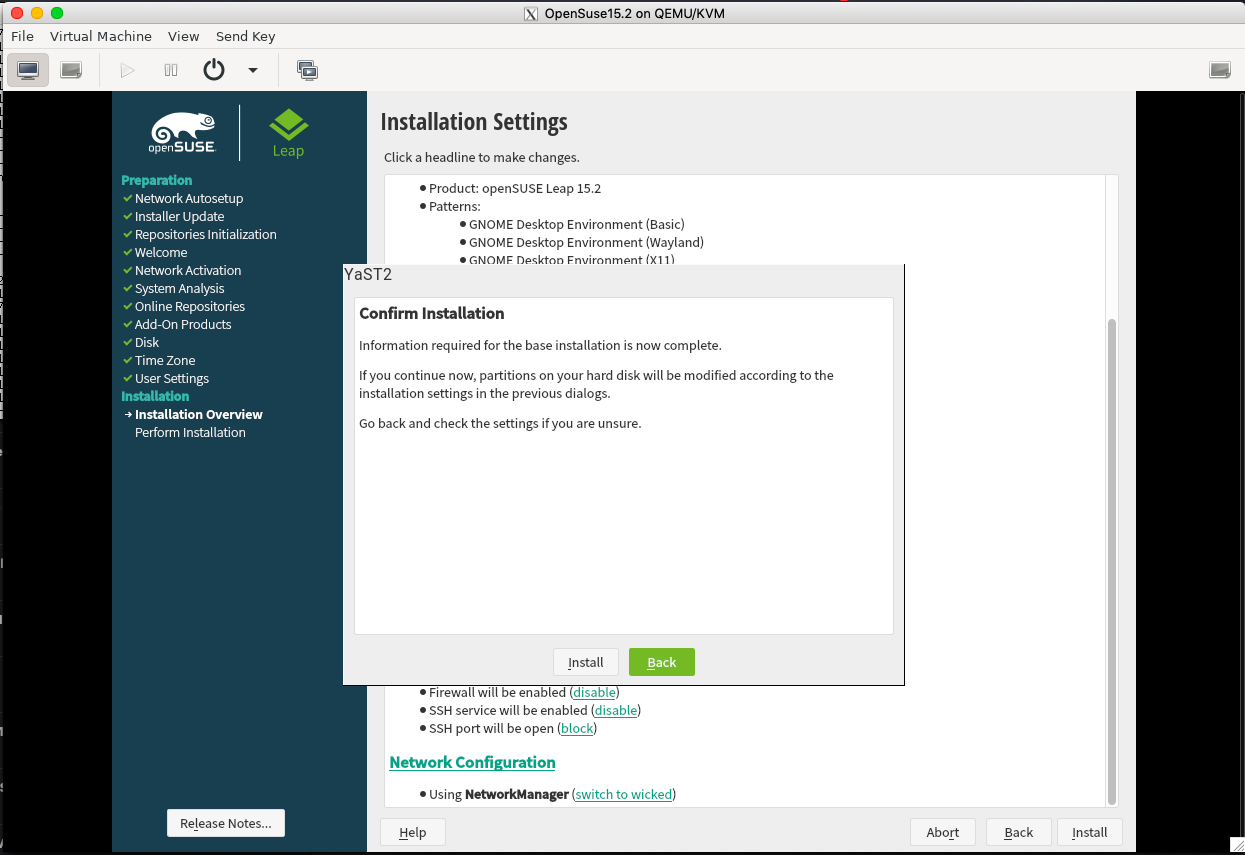1245x855 pixels.
Task: Open shutdown options dropdown arrow
Action: tap(253, 70)
